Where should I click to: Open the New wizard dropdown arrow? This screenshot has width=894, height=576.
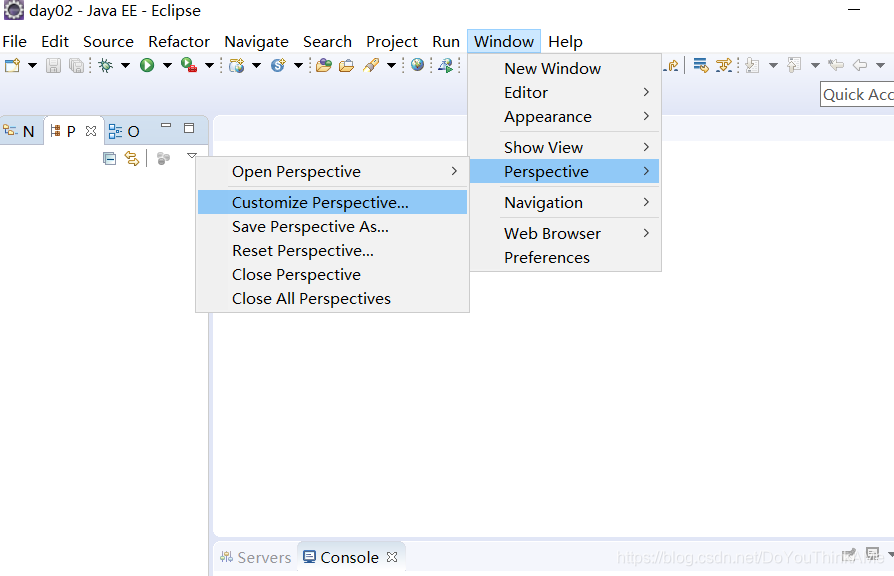pyautogui.click(x=32, y=66)
